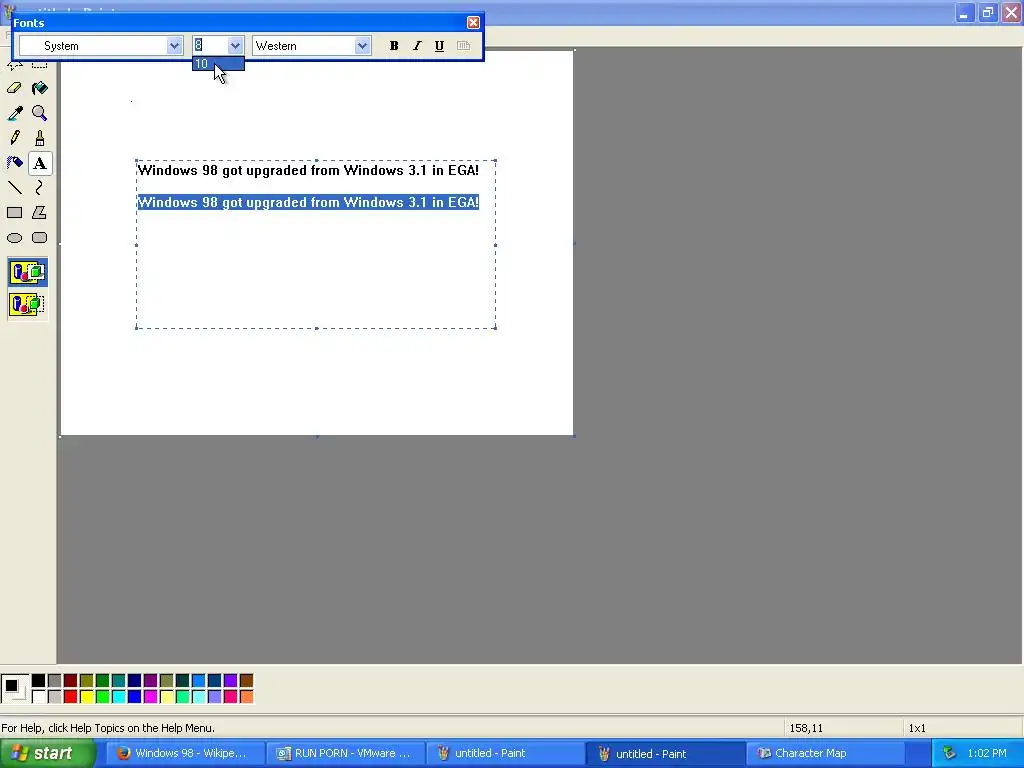Image resolution: width=1024 pixels, height=768 pixels.
Task: Select the Eraser tool
Action: click(14, 88)
